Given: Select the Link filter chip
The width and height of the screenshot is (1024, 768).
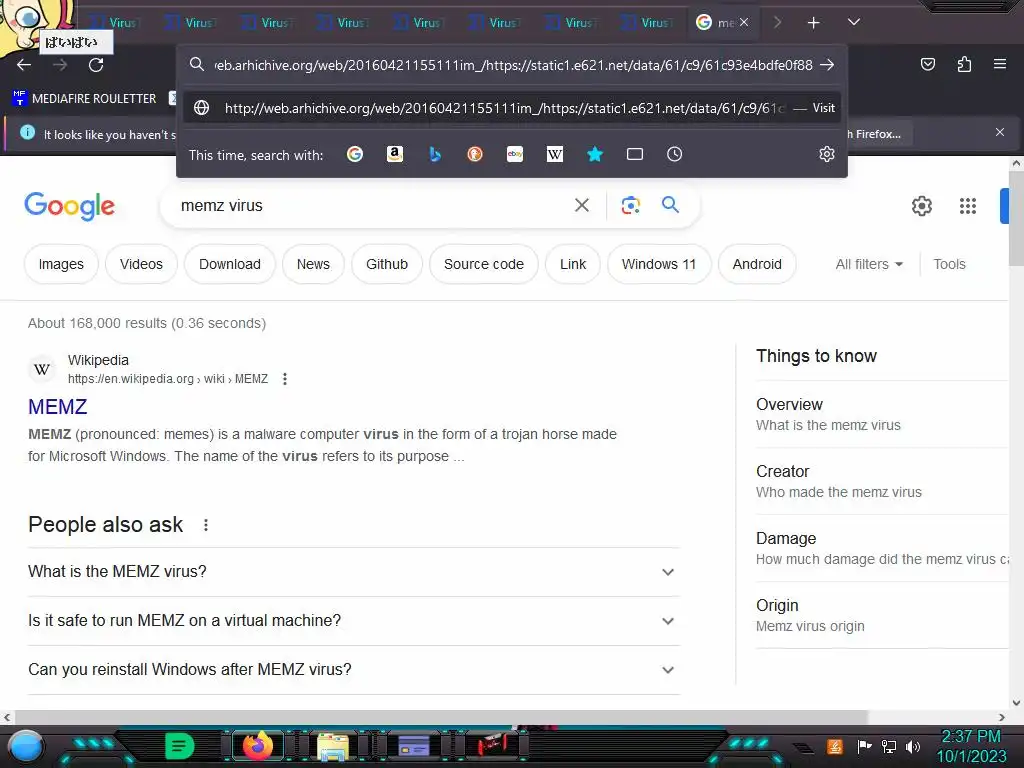Looking at the screenshot, I should click(x=573, y=264).
